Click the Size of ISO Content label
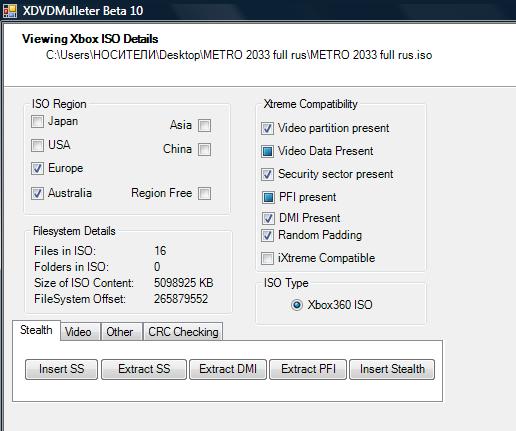This screenshot has height=431, width=516. pos(84,283)
